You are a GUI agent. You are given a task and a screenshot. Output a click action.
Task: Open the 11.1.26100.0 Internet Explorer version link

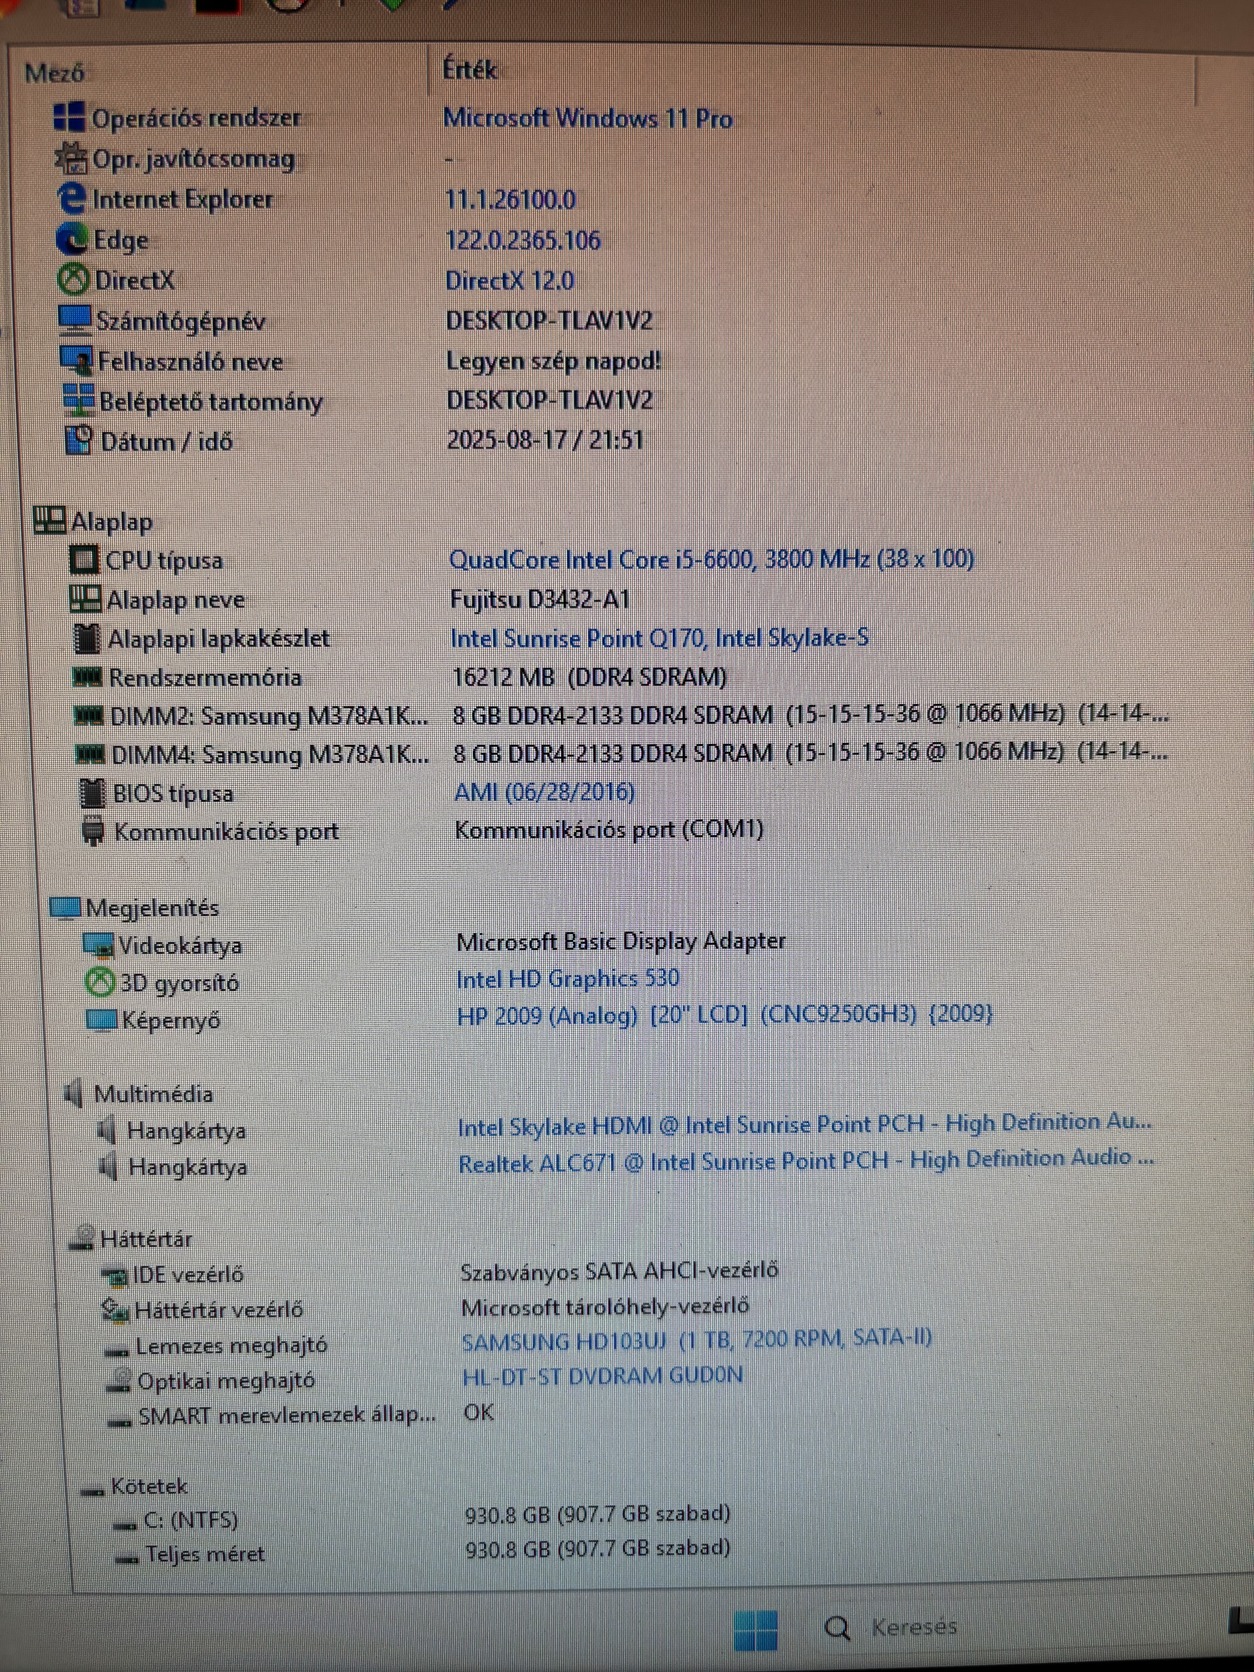pos(510,199)
